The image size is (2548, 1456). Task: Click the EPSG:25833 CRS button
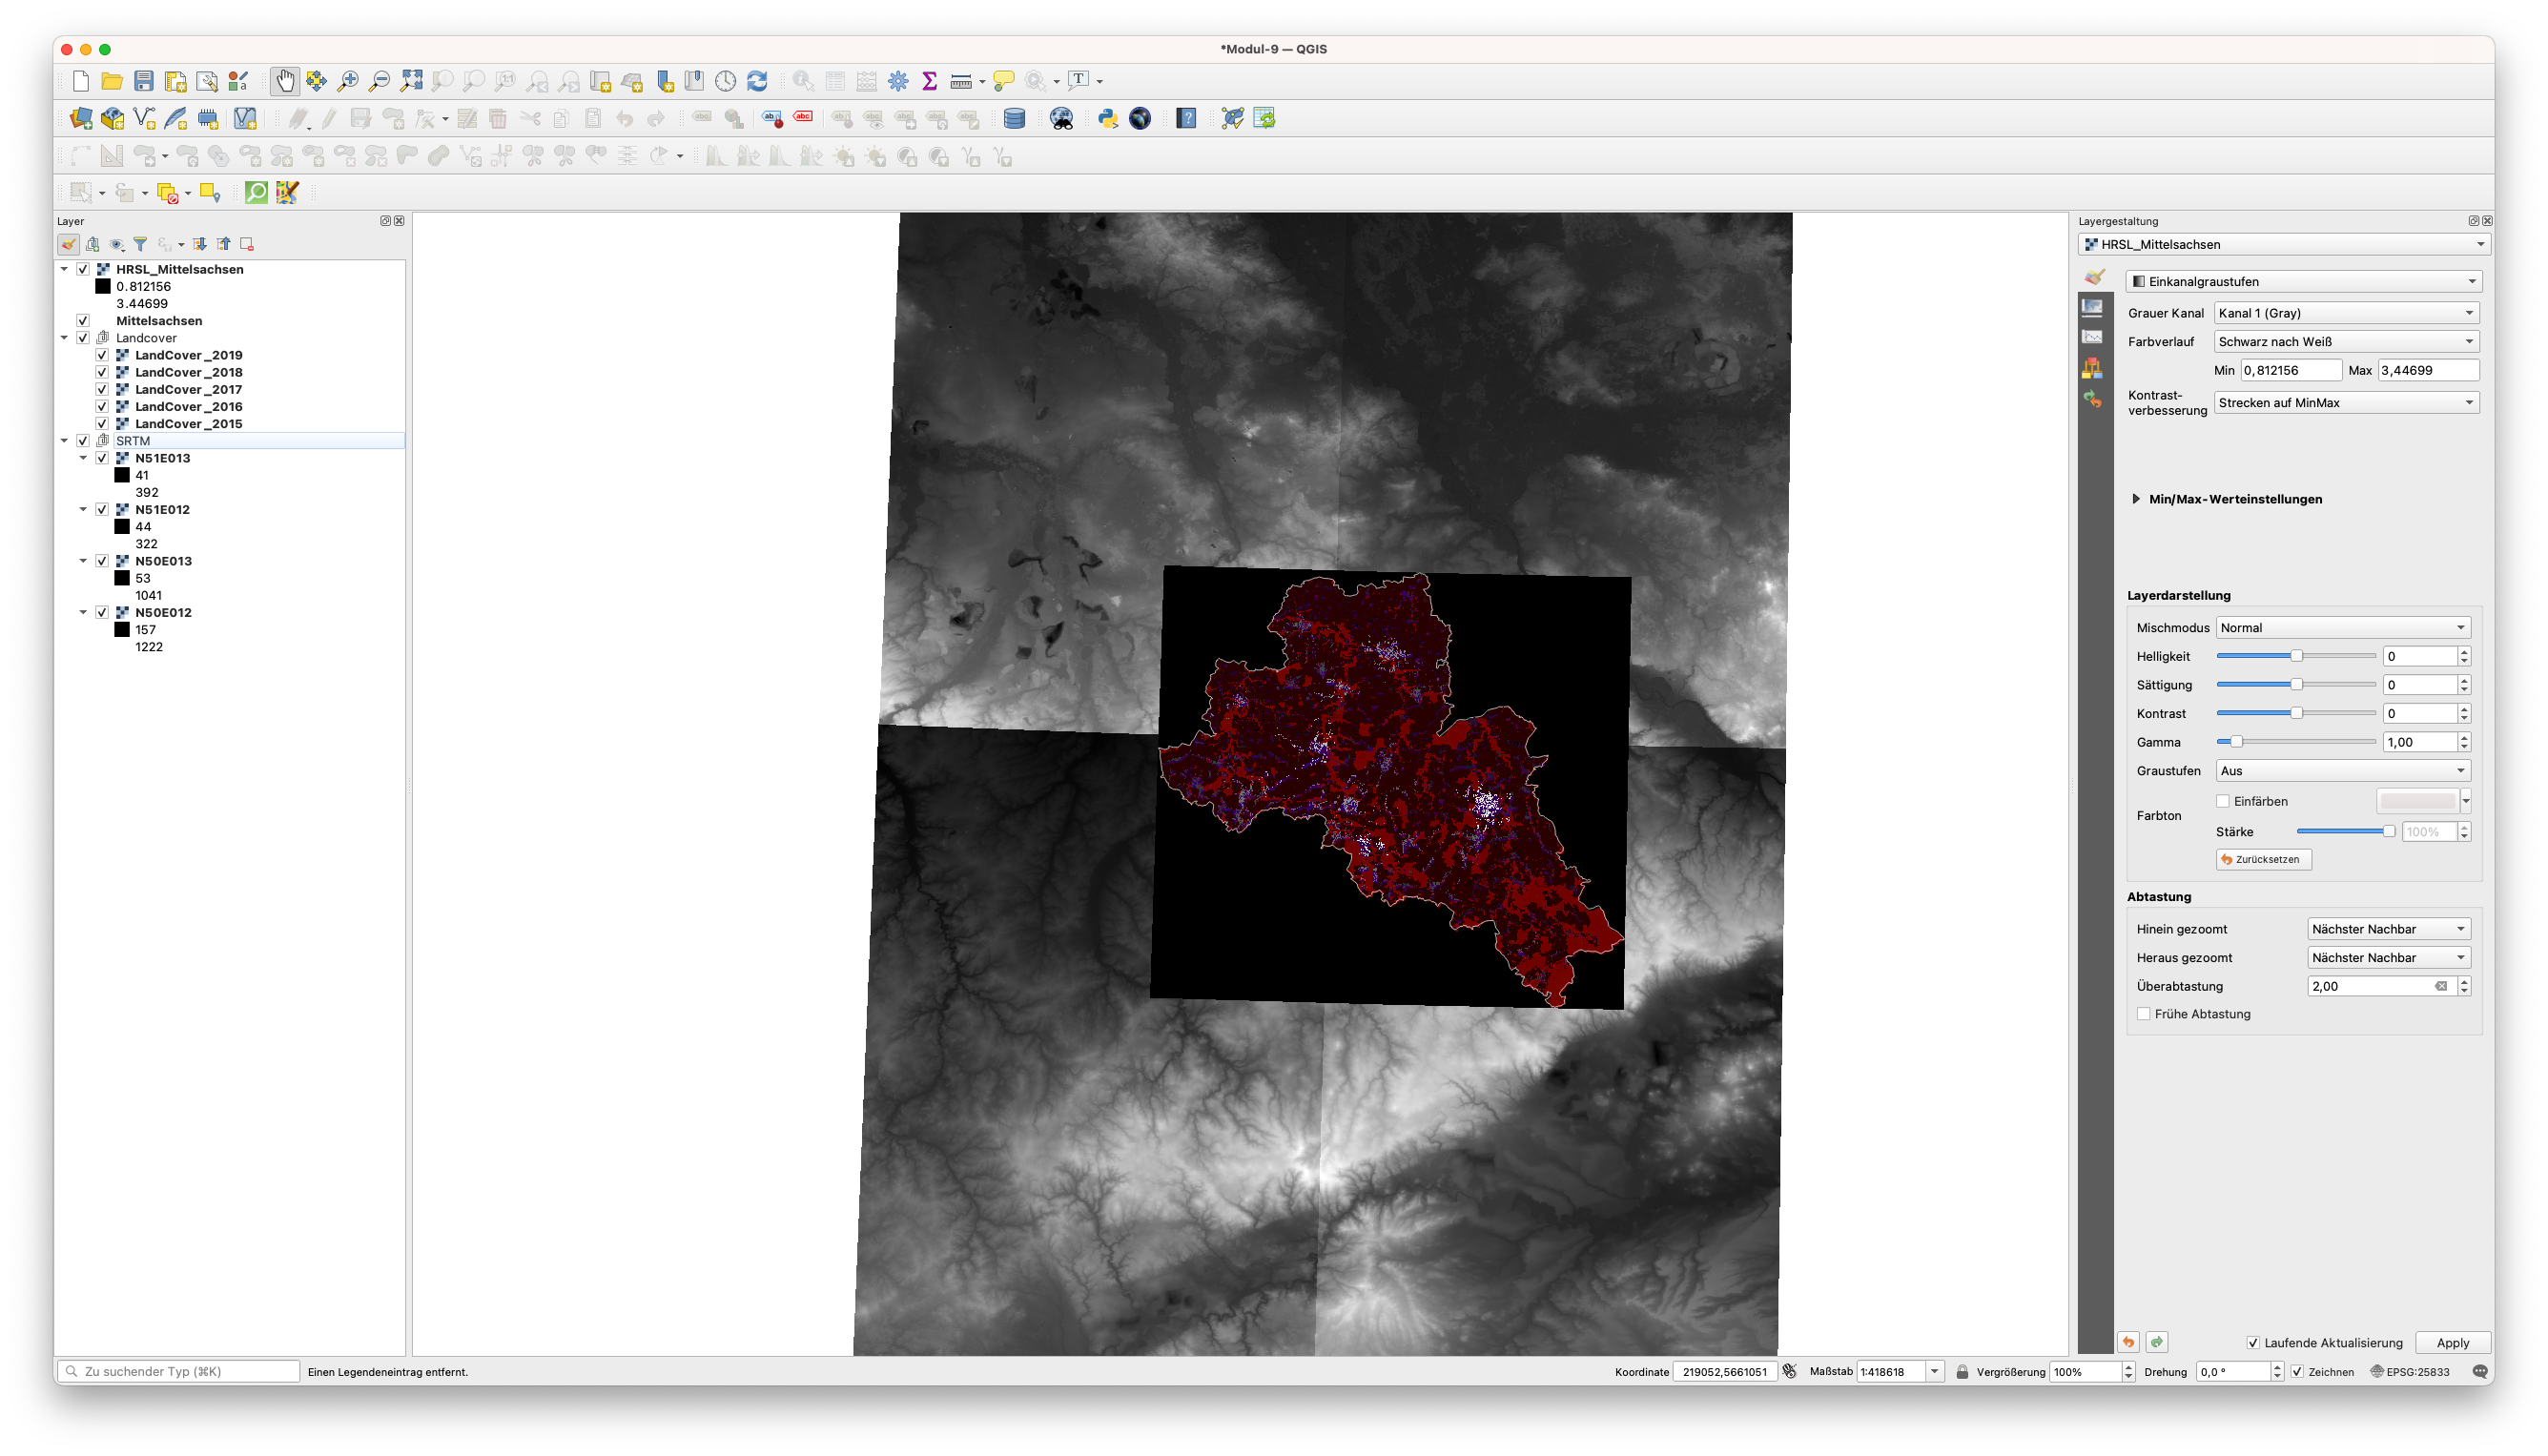point(2410,1372)
